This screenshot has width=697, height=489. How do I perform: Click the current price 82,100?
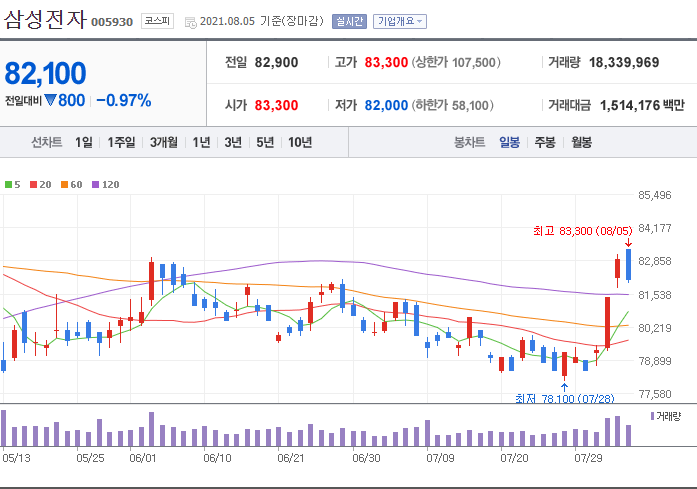45,73
